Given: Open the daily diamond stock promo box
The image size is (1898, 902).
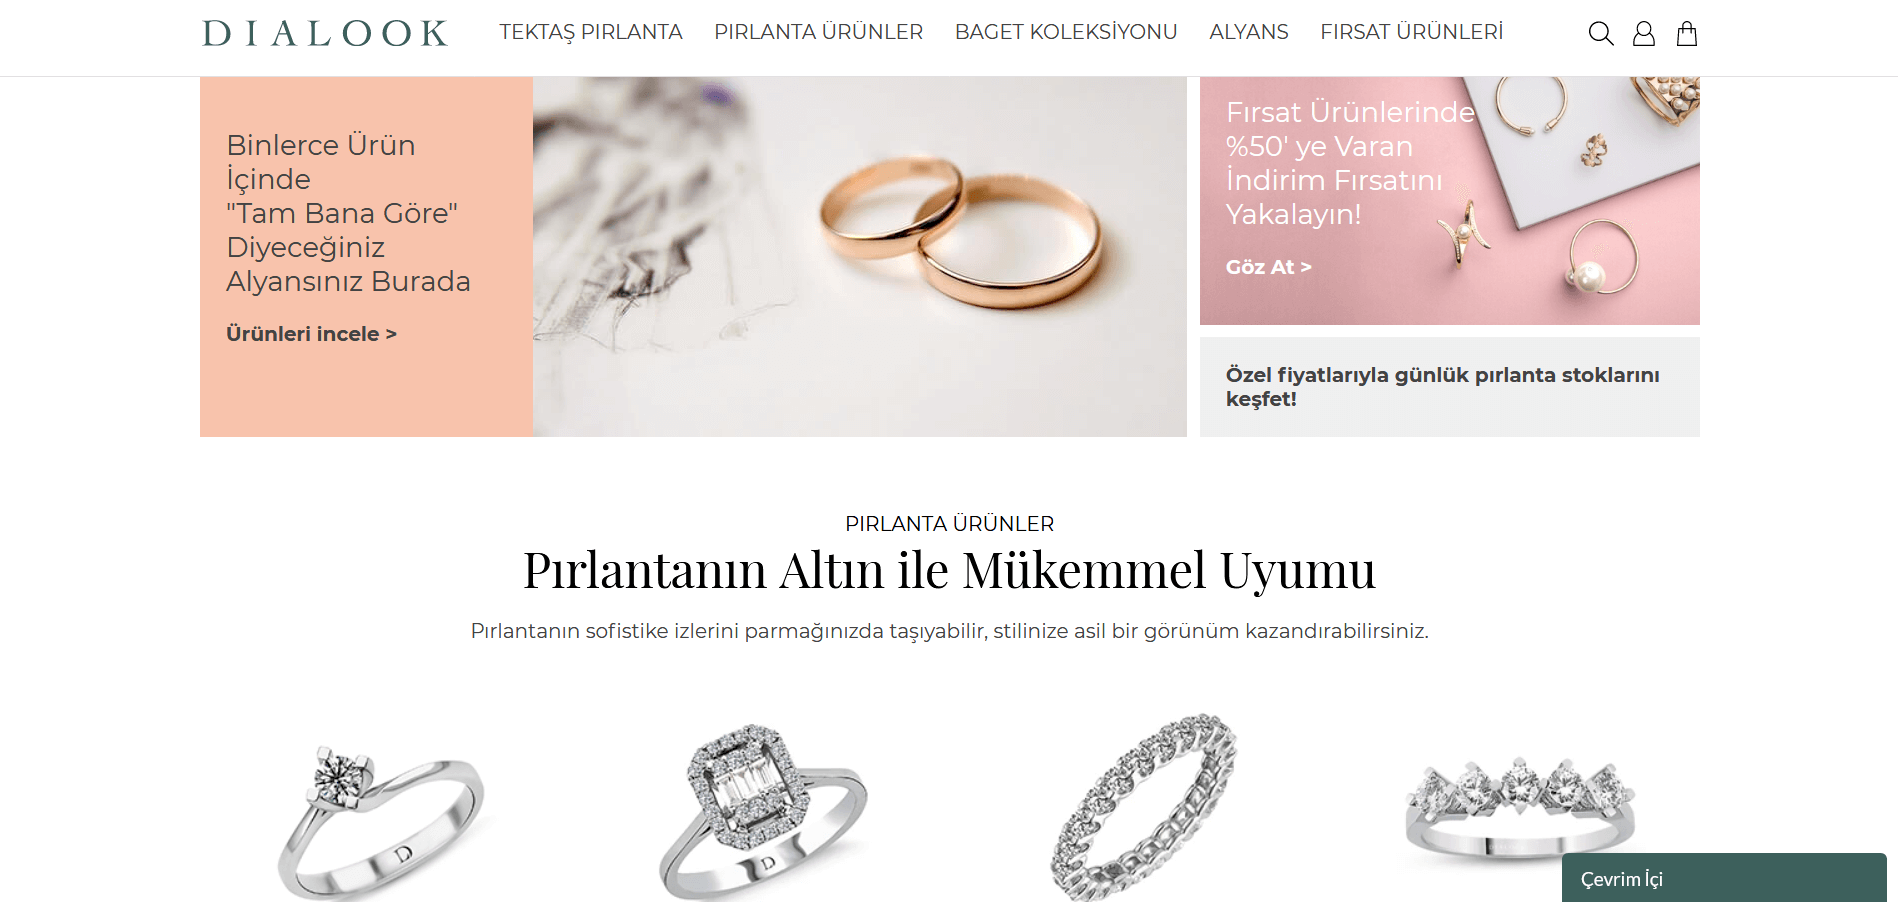Looking at the screenshot, I should click(1450, 387).
